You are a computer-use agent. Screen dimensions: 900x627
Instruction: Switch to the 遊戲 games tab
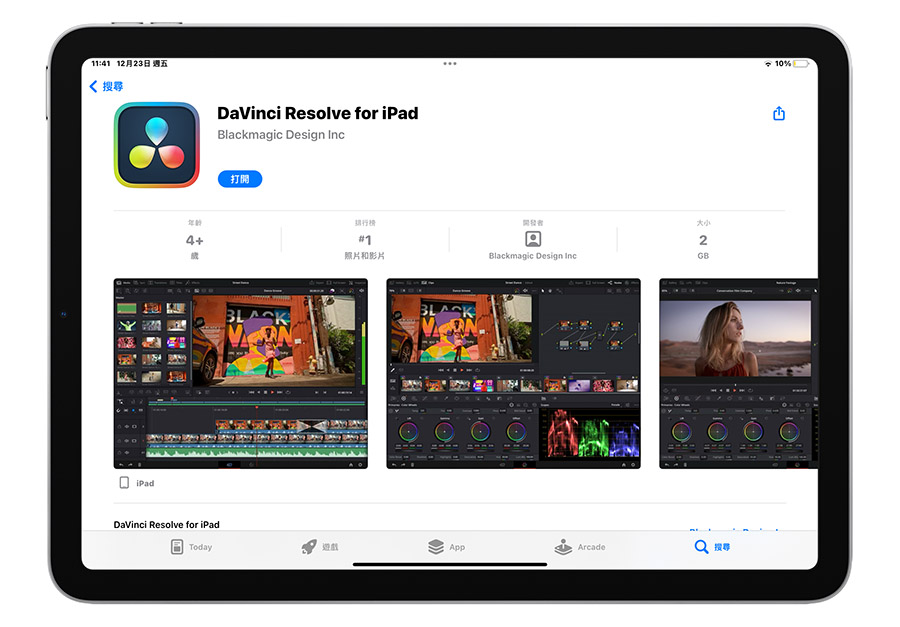(x=320, y=547)
